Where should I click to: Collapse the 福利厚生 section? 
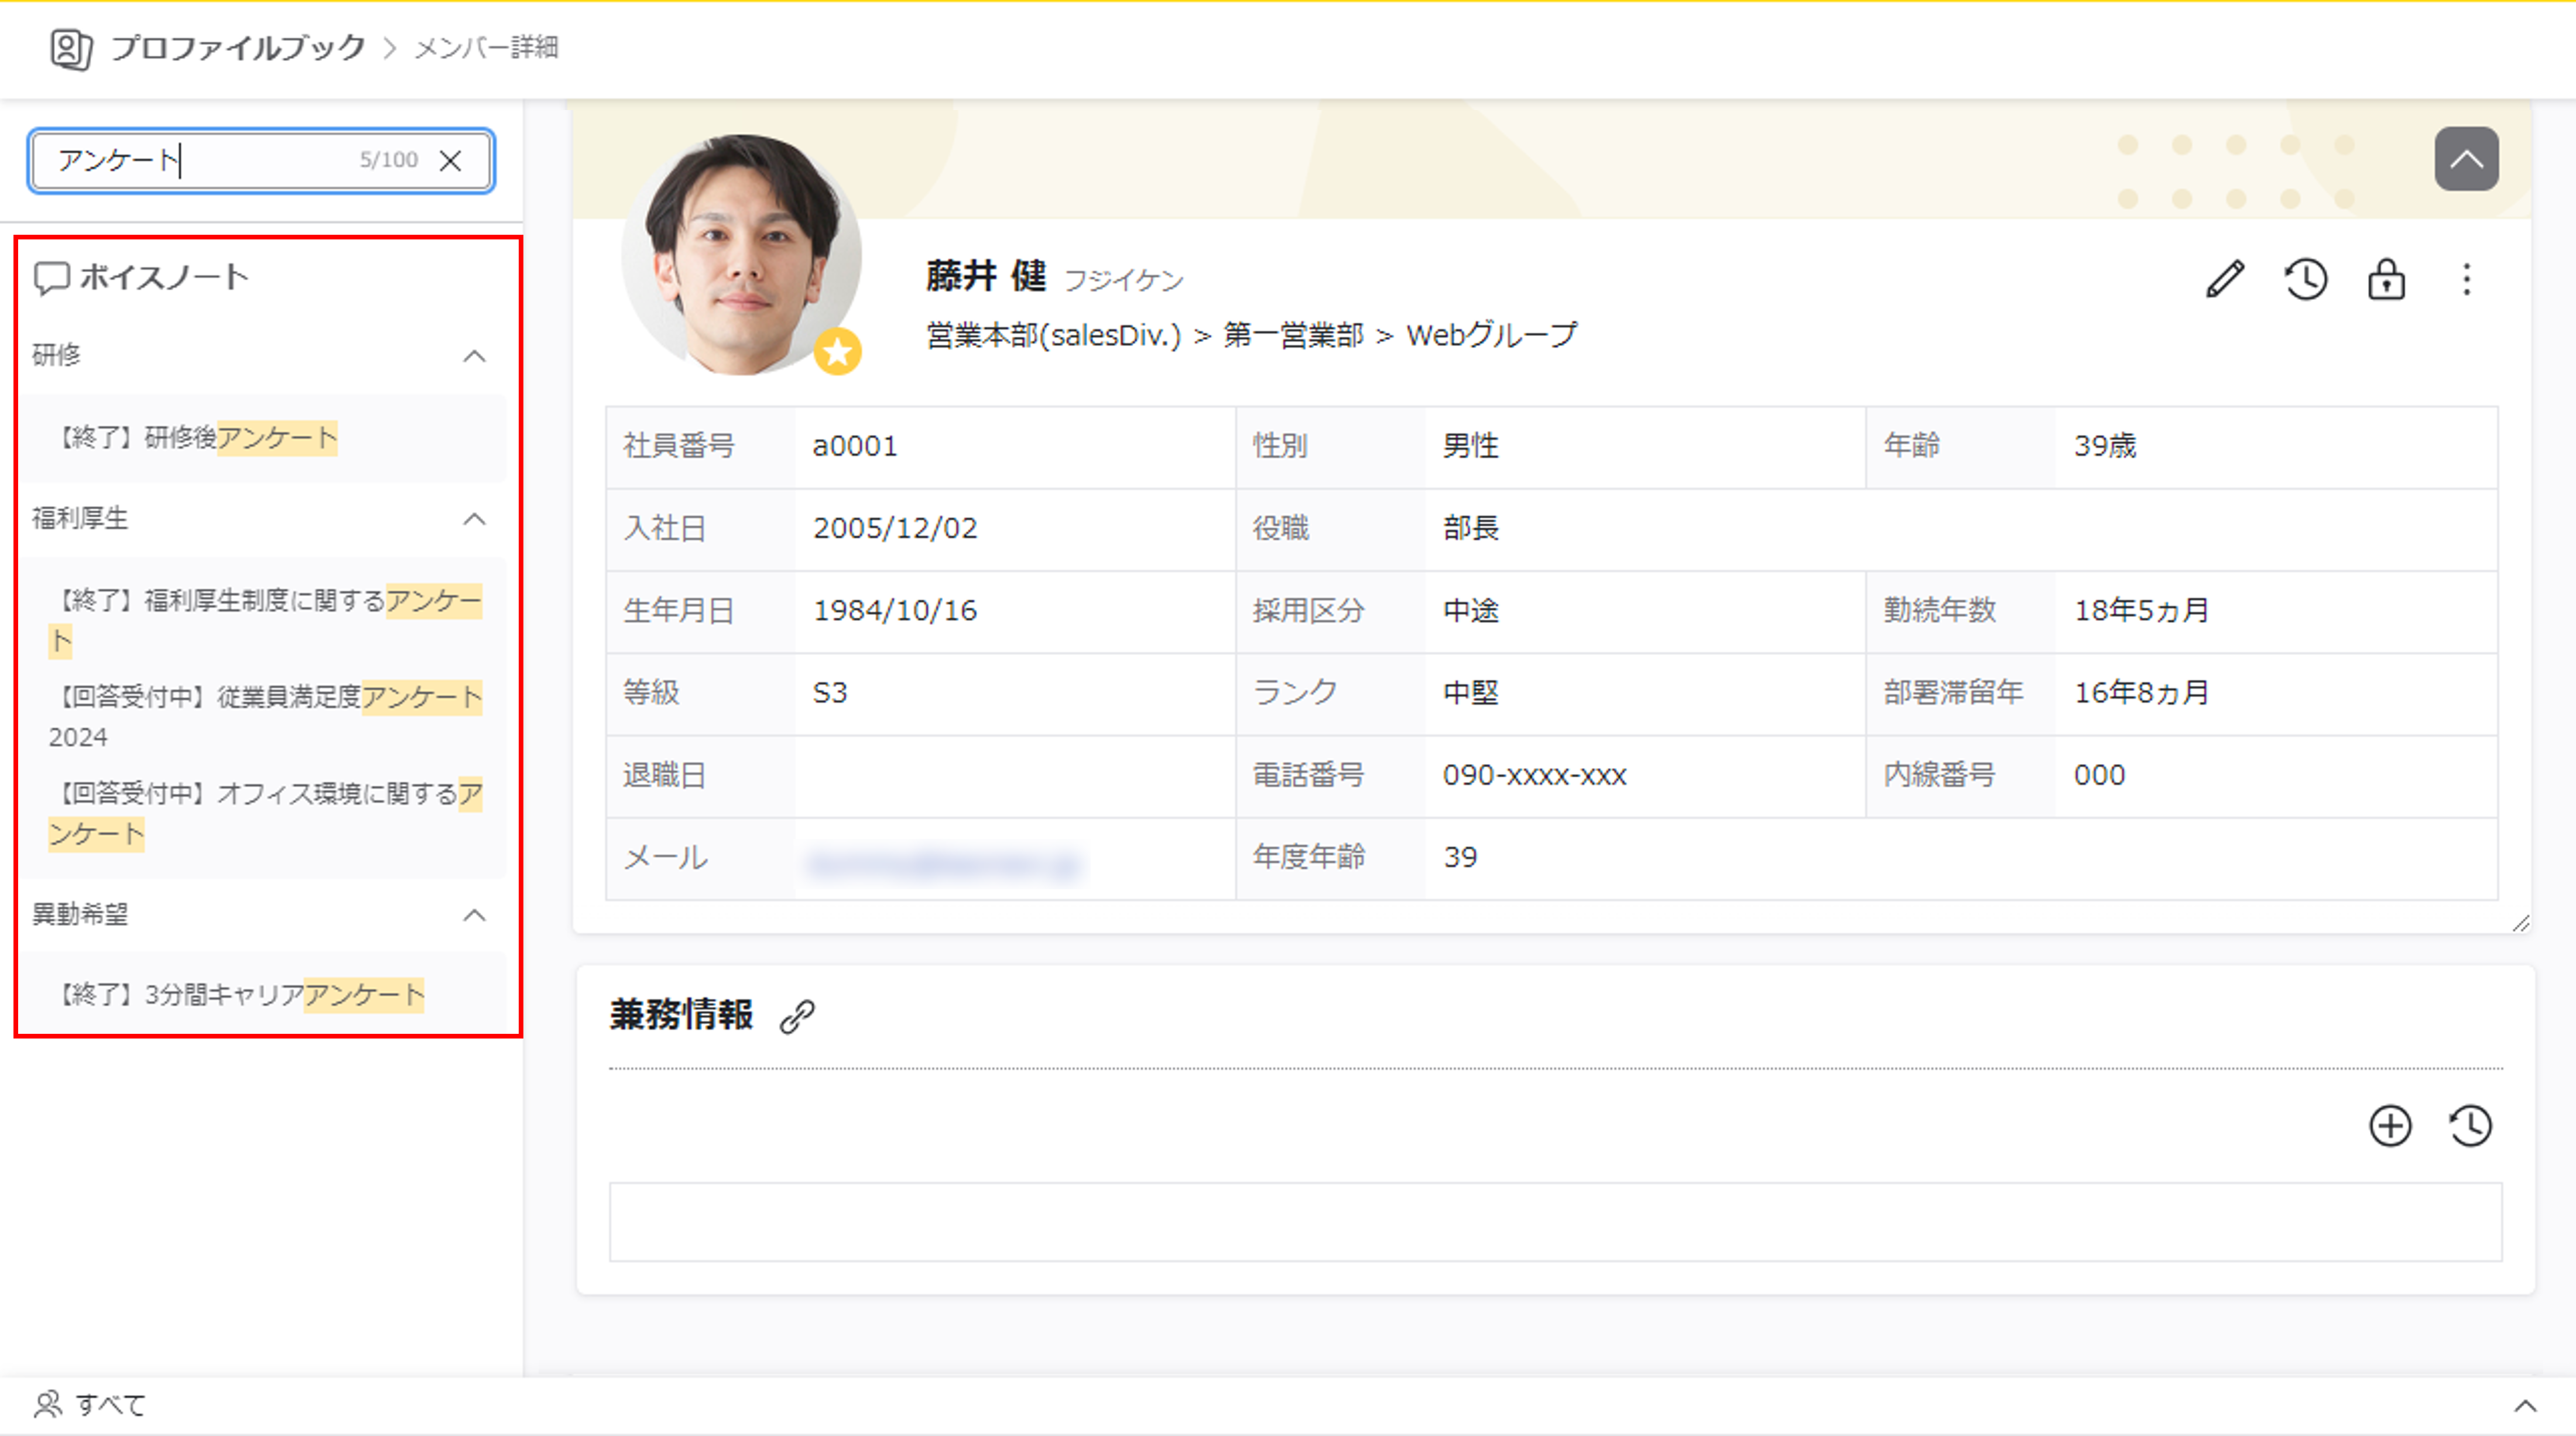click(475, 519)
